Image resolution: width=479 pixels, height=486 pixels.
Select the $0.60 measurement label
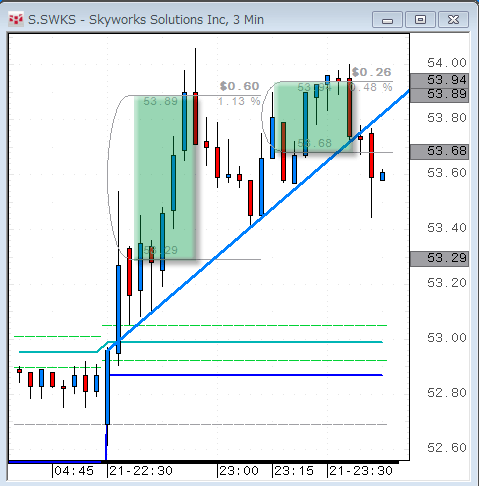(x=239, y=87)
